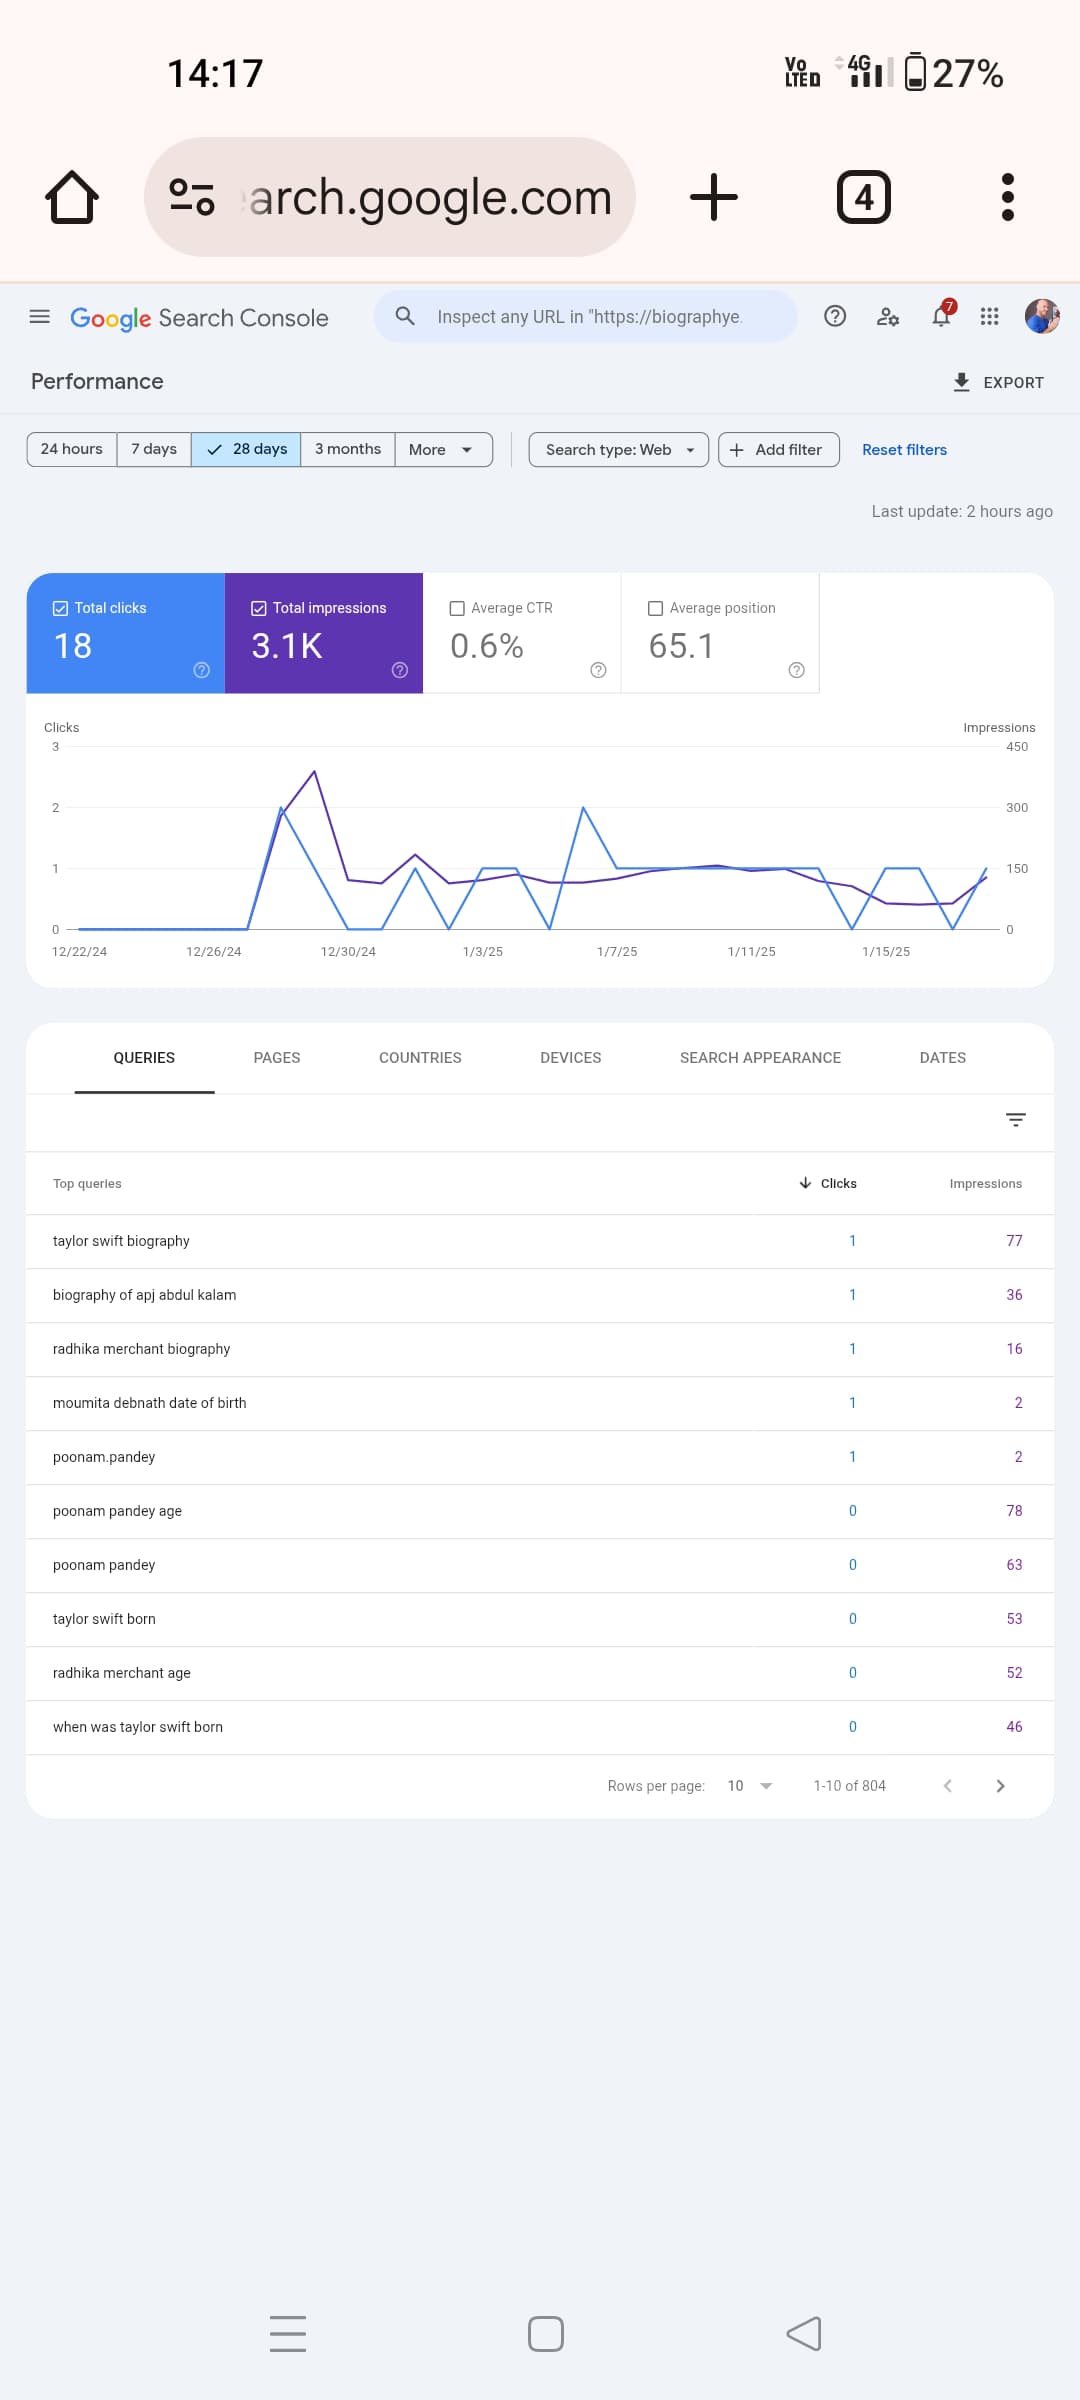Screen dimensions: 1080x2400
Task: Switch to the Search Appearance tab
Action: point(761,1058)
